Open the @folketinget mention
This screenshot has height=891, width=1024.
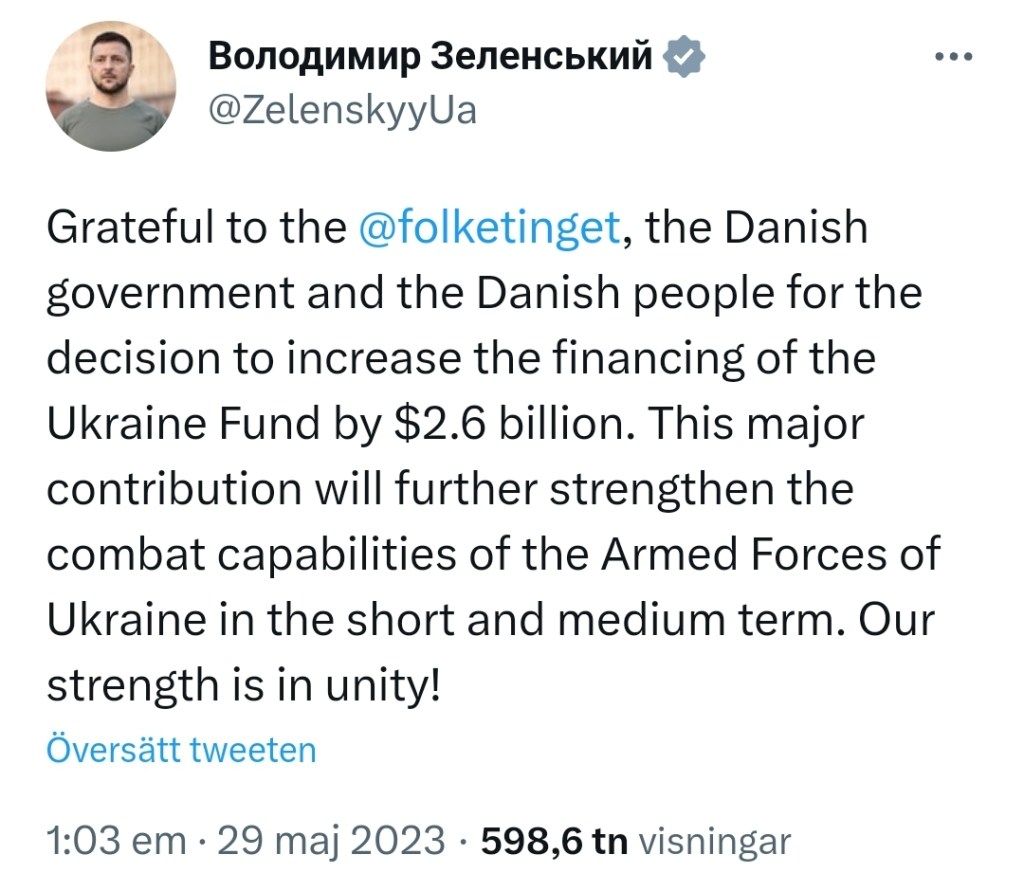tap(488, 230)
